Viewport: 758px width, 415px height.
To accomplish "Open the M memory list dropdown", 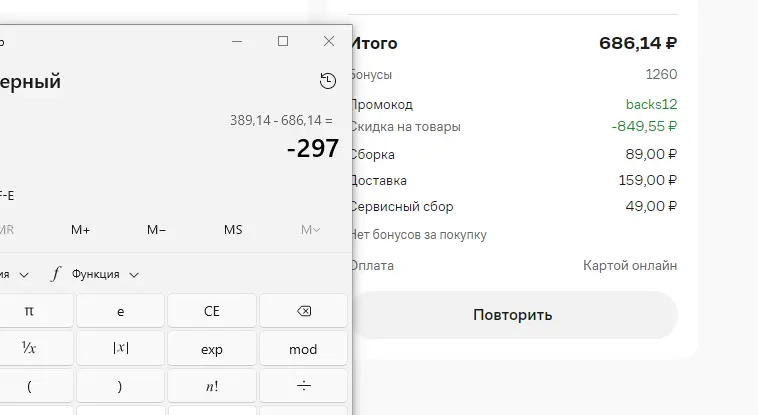I will [310, 230].
